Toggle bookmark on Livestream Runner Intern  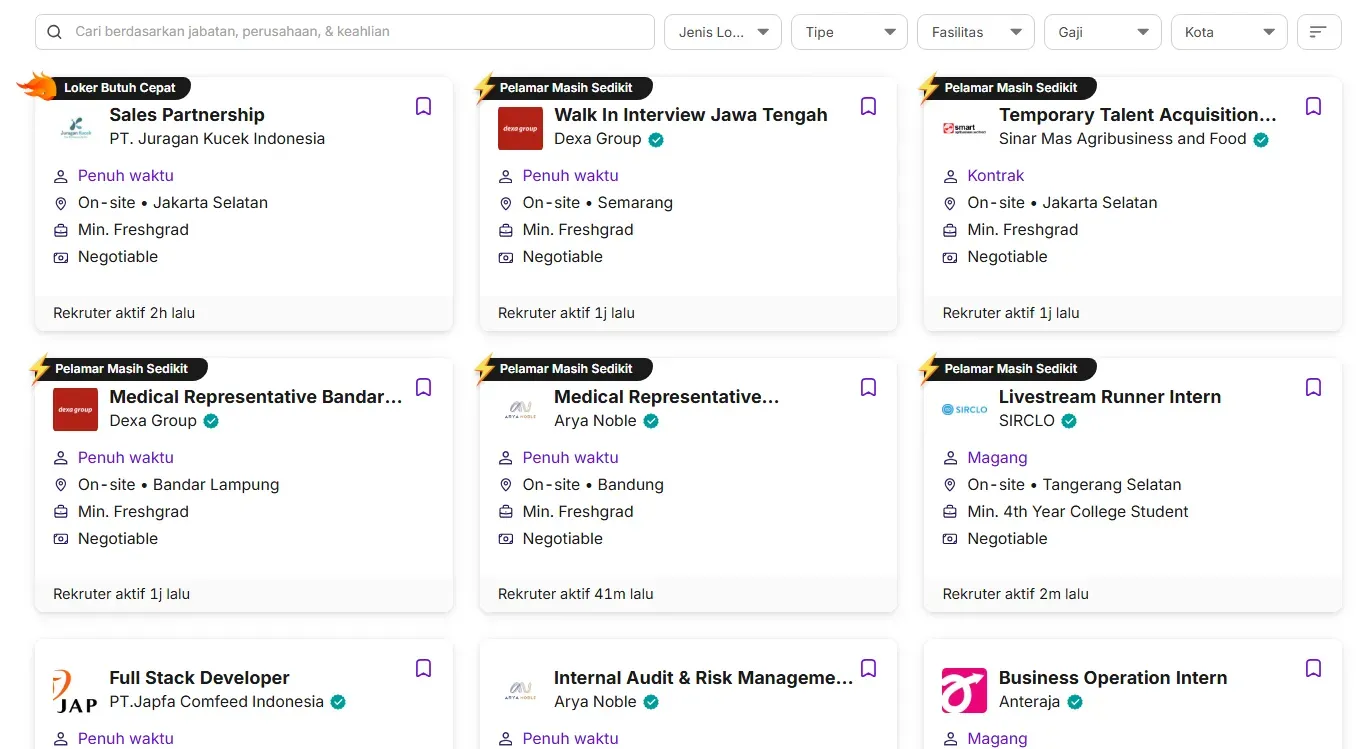click(x=1313, y=388)
